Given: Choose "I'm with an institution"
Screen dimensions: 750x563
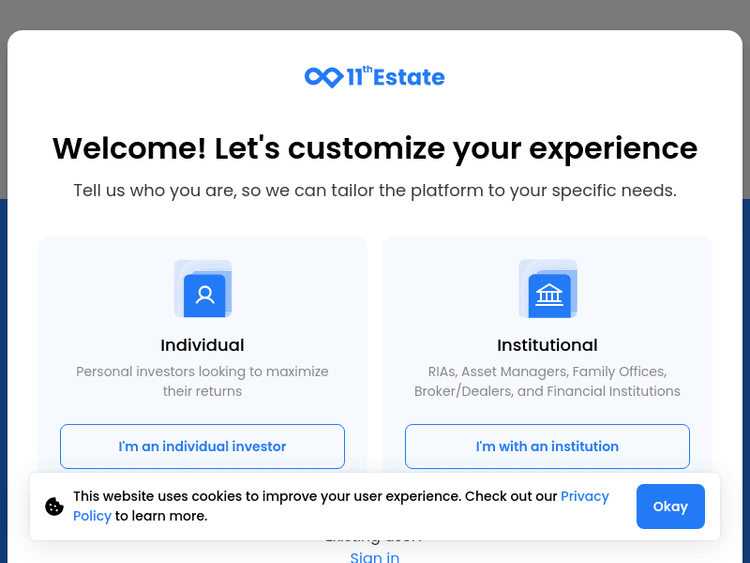Looking at the screenshot, I should pyautogui.click(x=547, y=446).
